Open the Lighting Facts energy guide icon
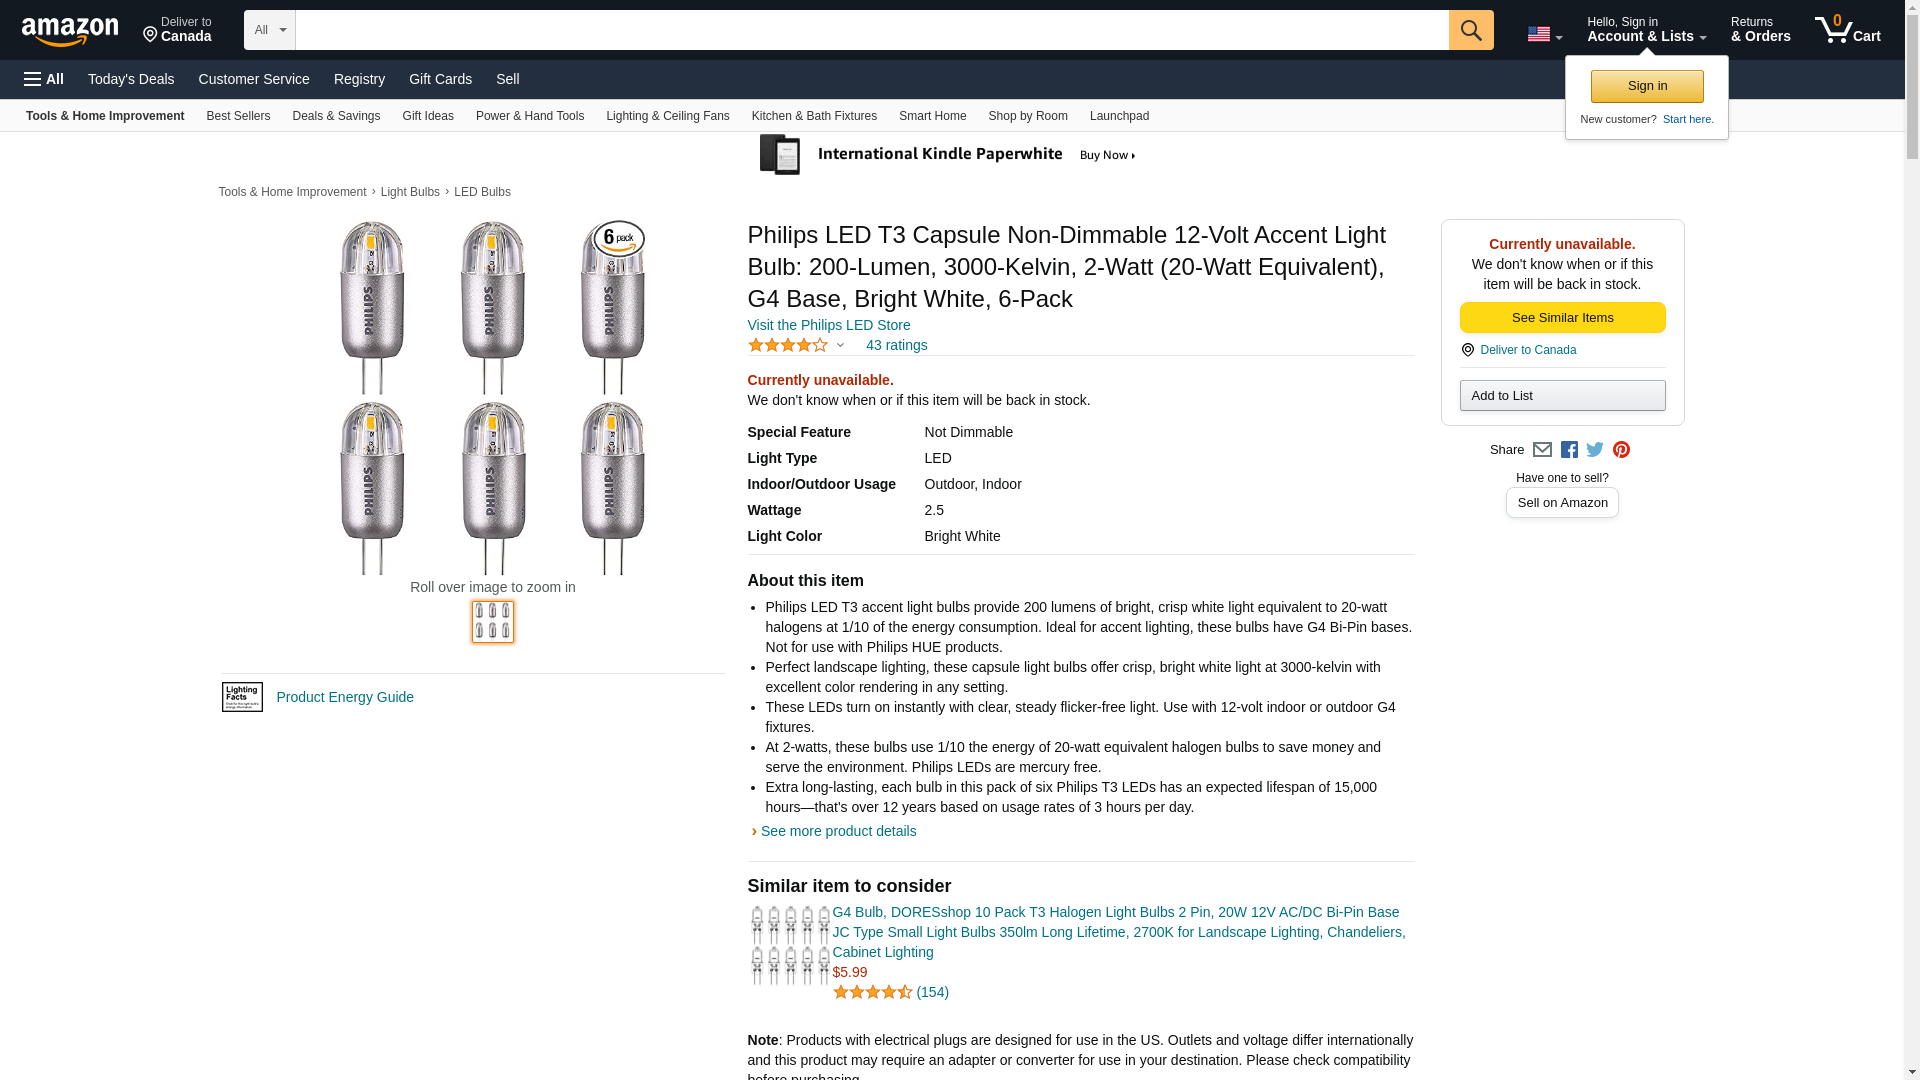The height and width of the screenshot is (1080, 1920). coord(242,697)
